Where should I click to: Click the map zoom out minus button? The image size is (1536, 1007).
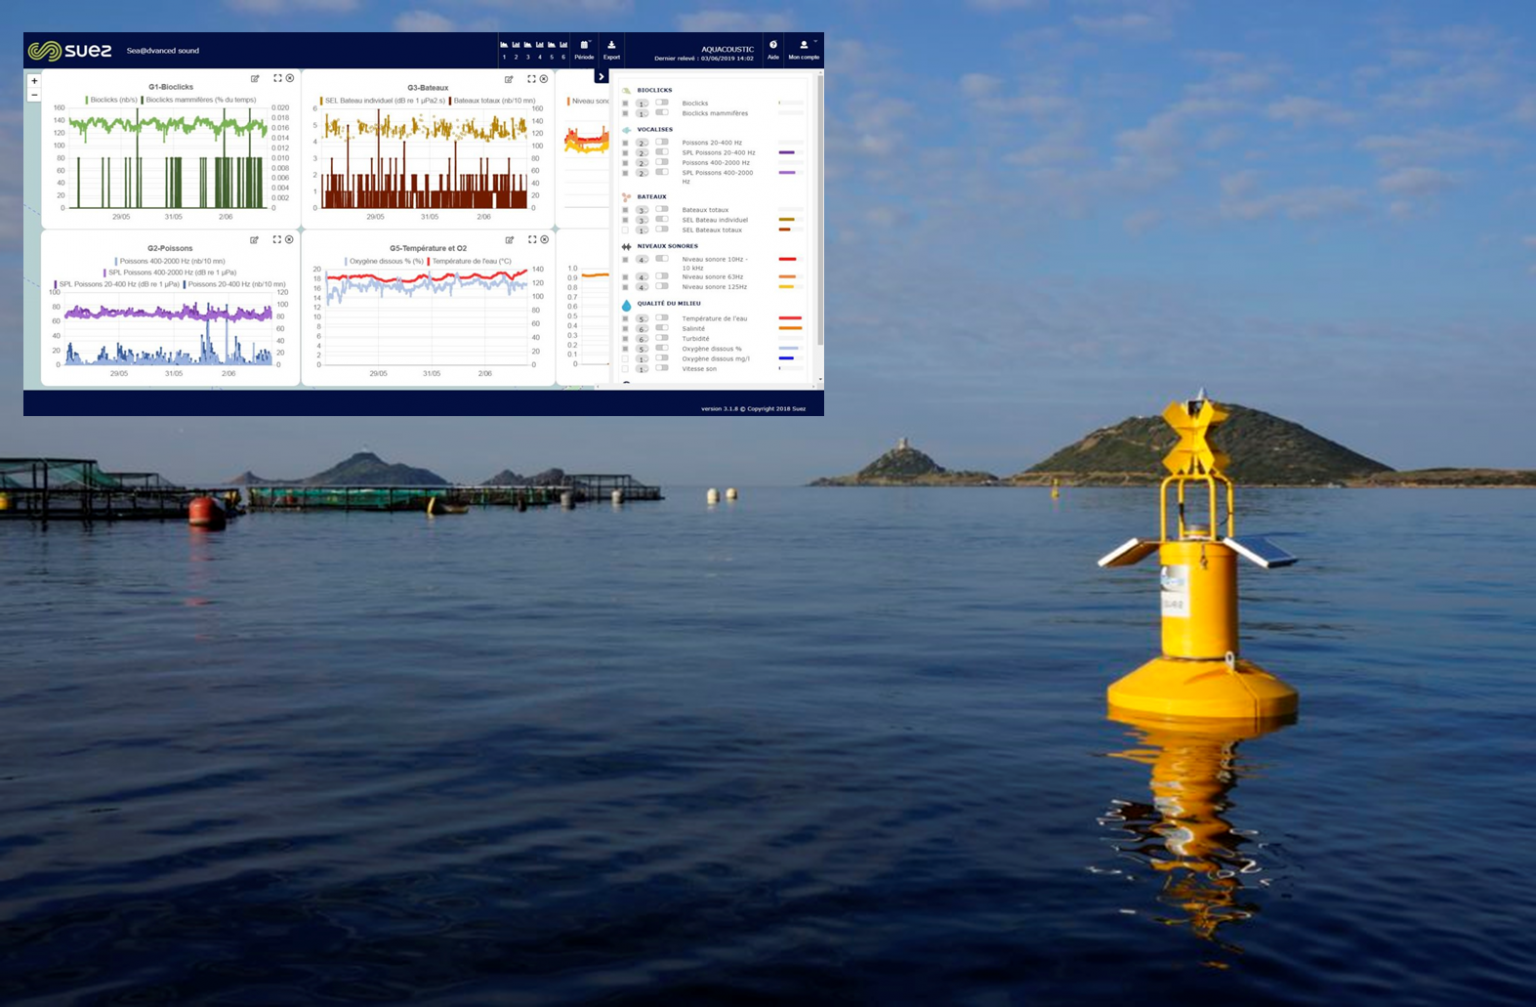click(34, 95)
